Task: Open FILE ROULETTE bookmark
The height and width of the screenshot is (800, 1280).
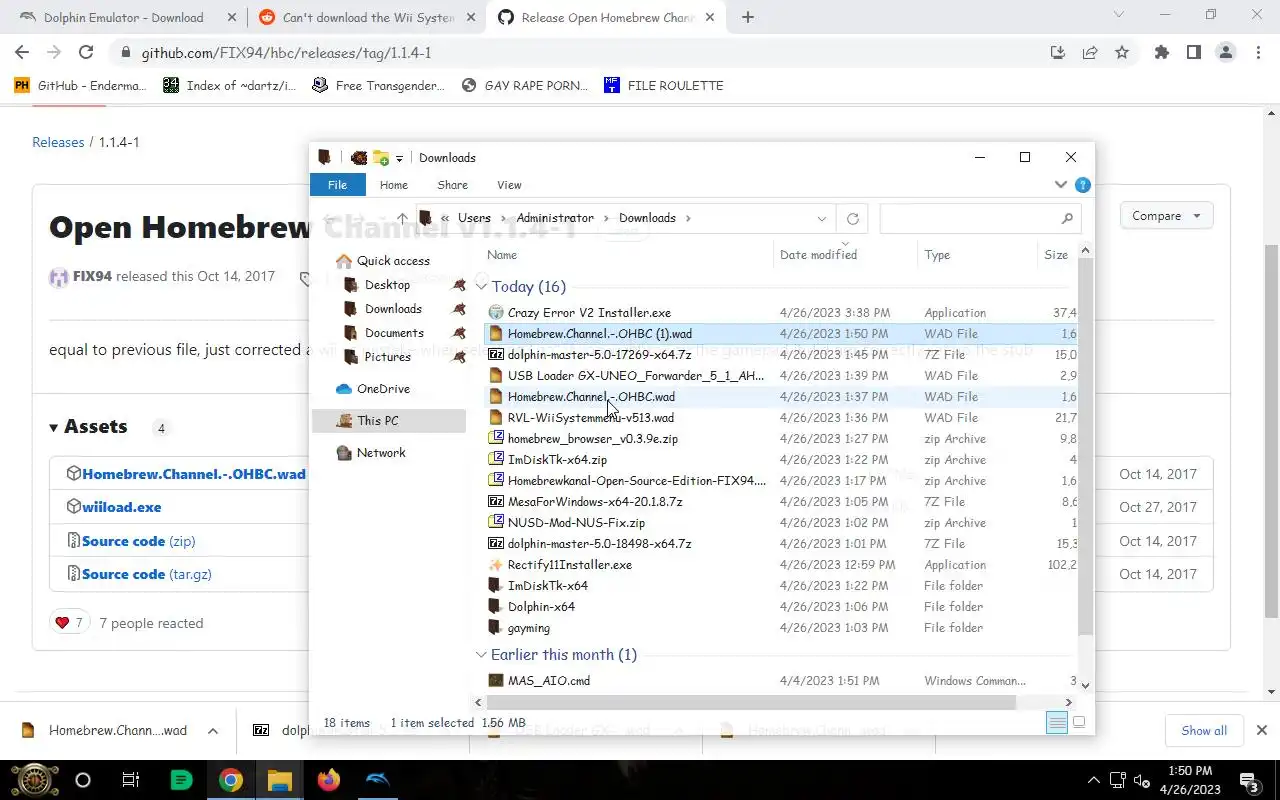Action: [664, 86]
